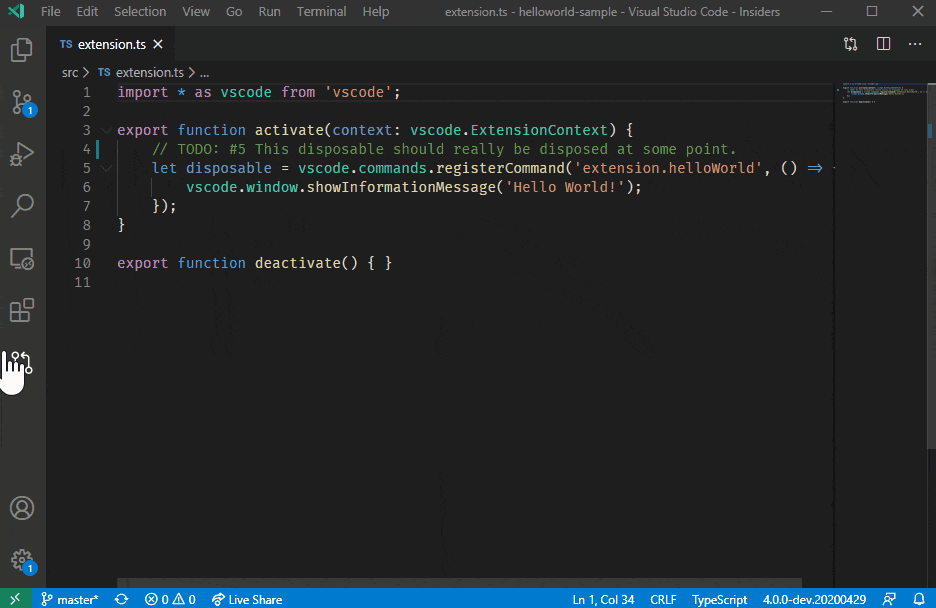
Task: Start a Live Share session
Action: pyautogui.click(x=246, y=598)
